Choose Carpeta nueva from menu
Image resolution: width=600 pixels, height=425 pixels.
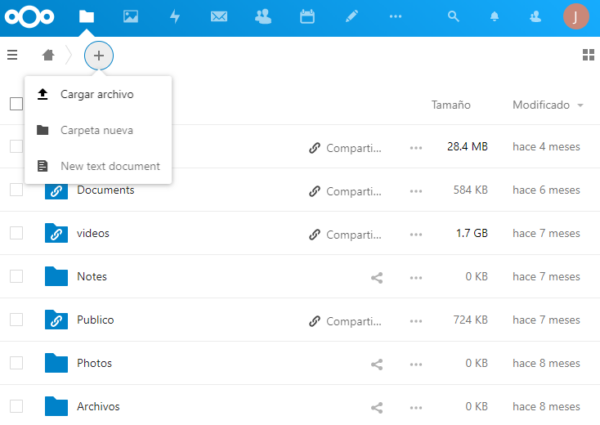pyautogui.click(x=98, y=130)
